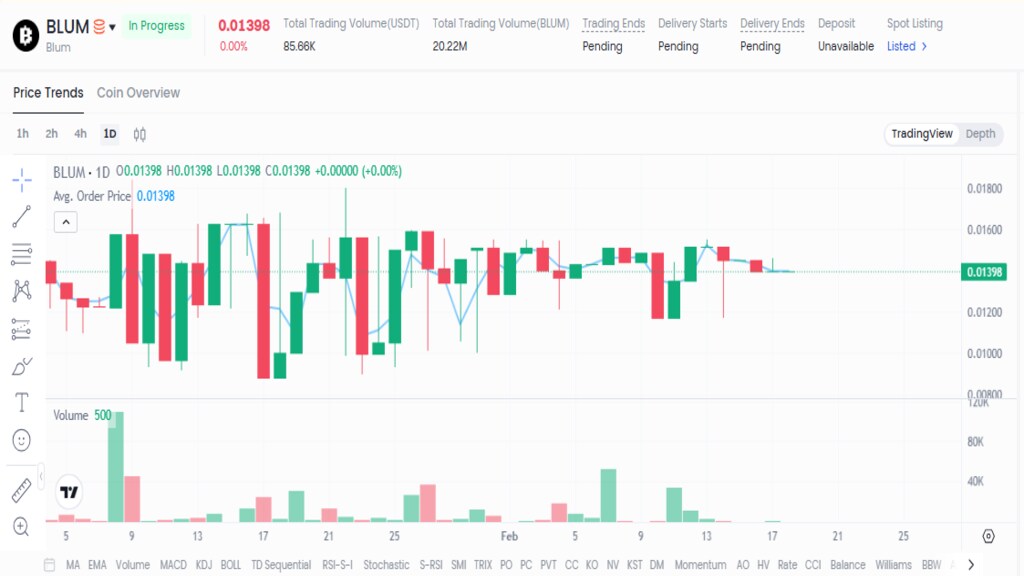
Task: Open the horizontal lines drawing tool
Action: pyautogui.click(x=22, y=254)
